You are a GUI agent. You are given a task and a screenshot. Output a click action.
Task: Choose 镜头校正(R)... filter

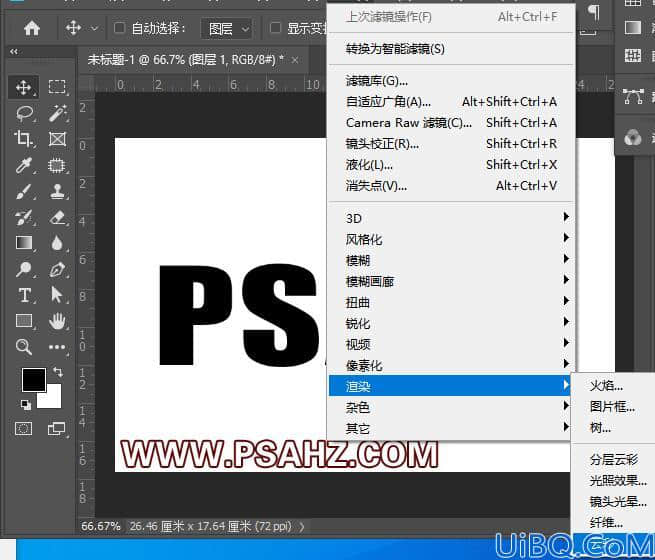tap(451, 144)
